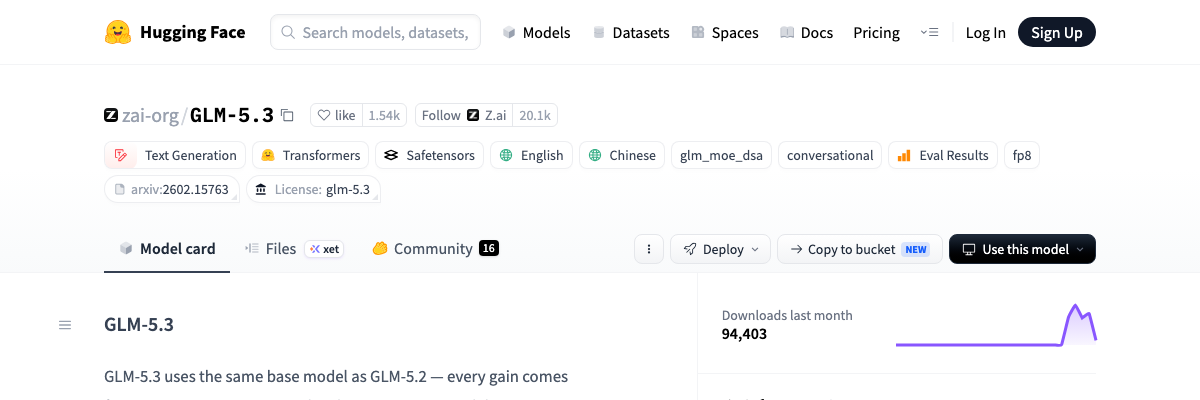The height and width of the screenshot is (400, 1200).
Task: Select the fp8 tag
Action: coord(1022,155)
